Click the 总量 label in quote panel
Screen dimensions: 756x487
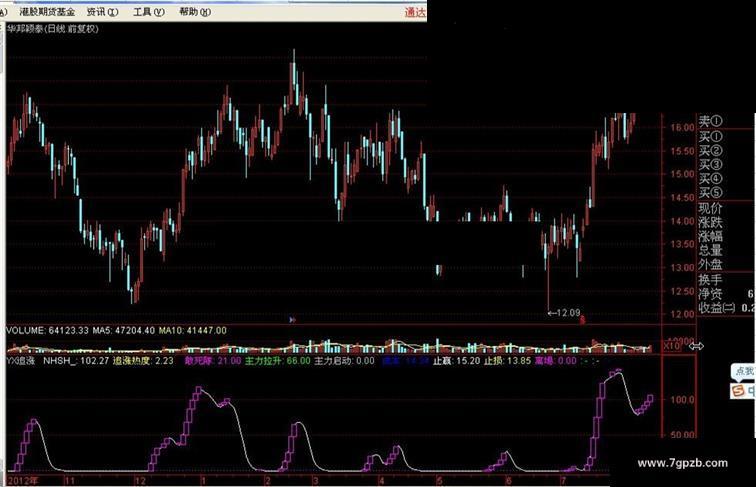click(x=711, y=250)
